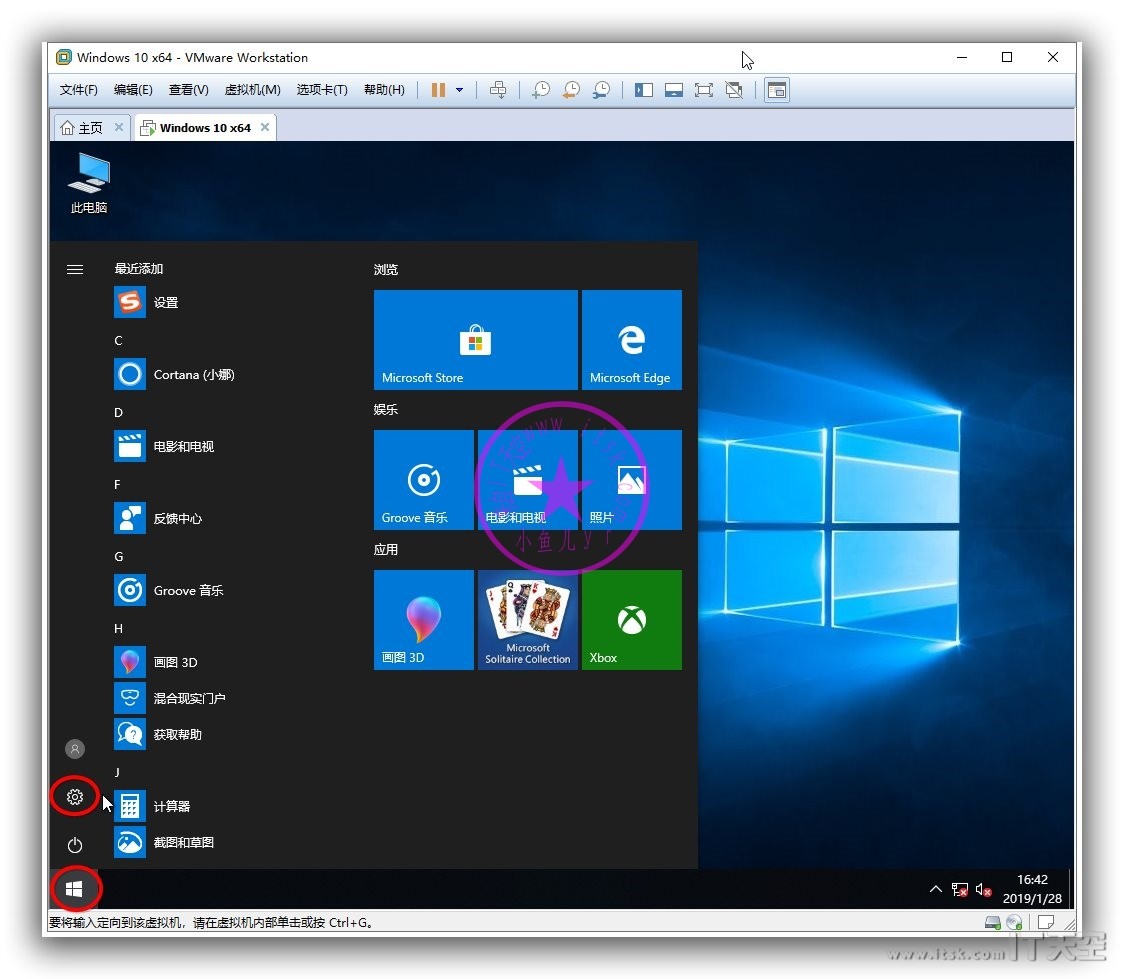
Task: Jump to letter G section header
Action: 118,556
